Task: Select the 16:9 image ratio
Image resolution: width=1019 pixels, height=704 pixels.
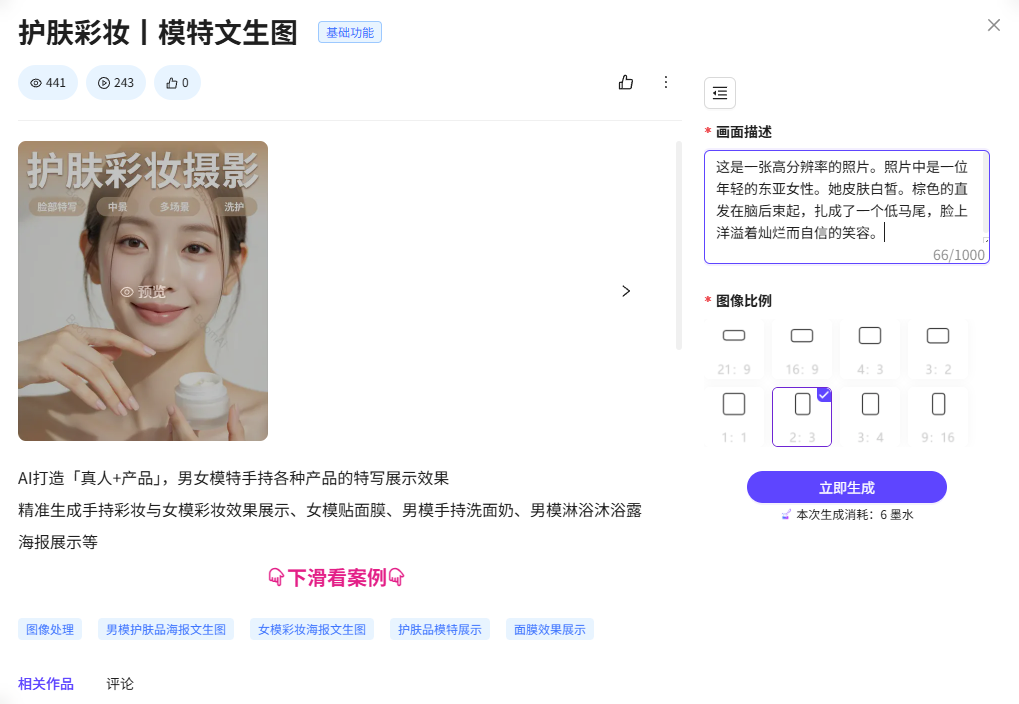Action: click(802, 349)
